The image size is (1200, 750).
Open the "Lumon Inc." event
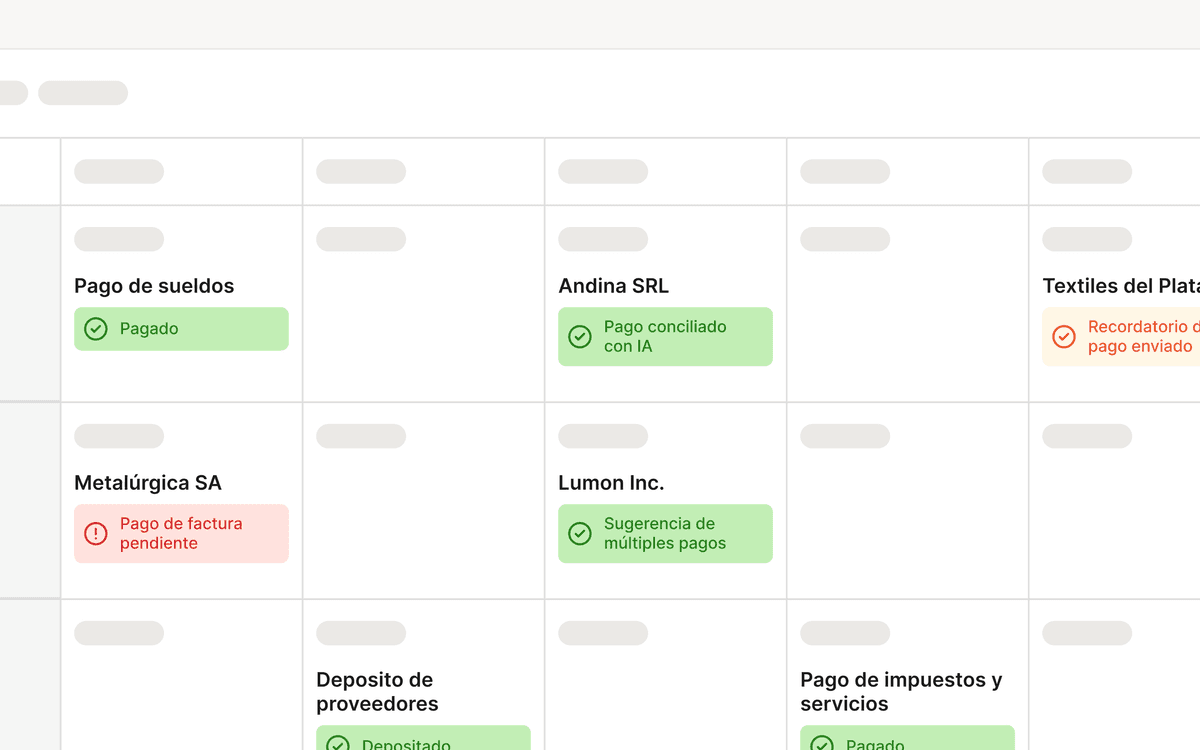(x=611, y=483)
